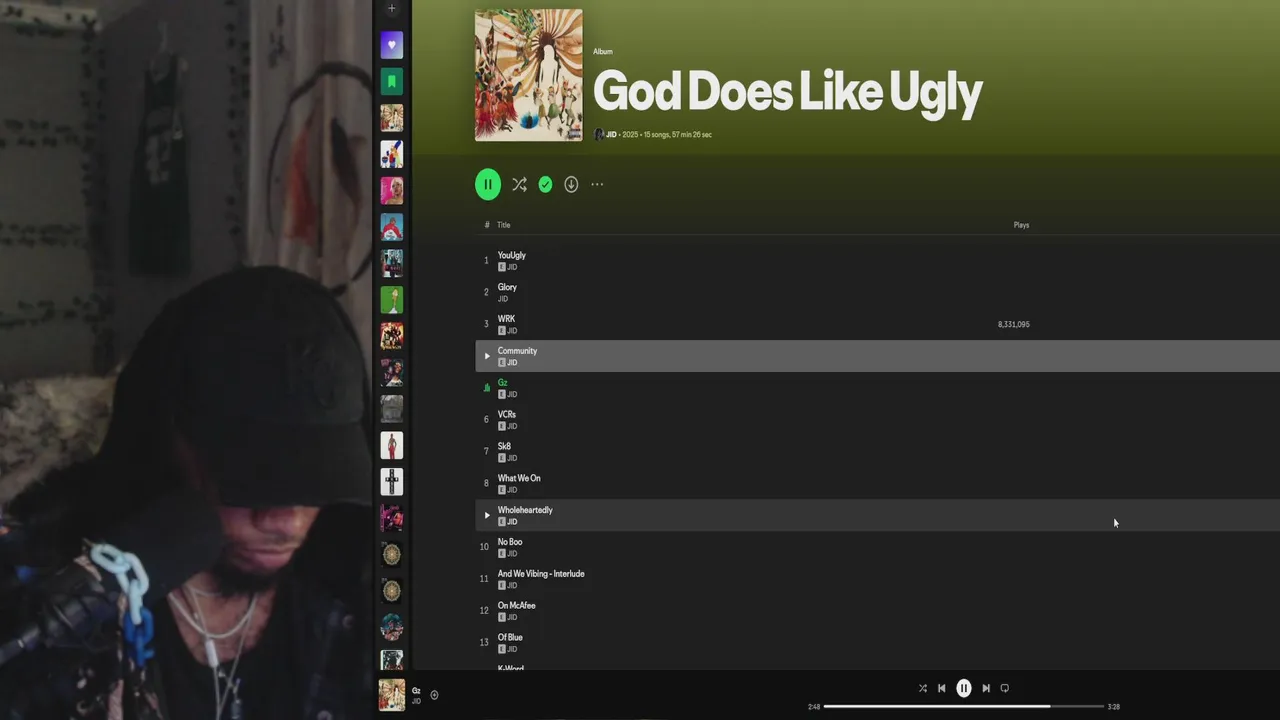Open the green bookmark Your Episodes item
The image size is (1280, 720).
tap(392, 81)
